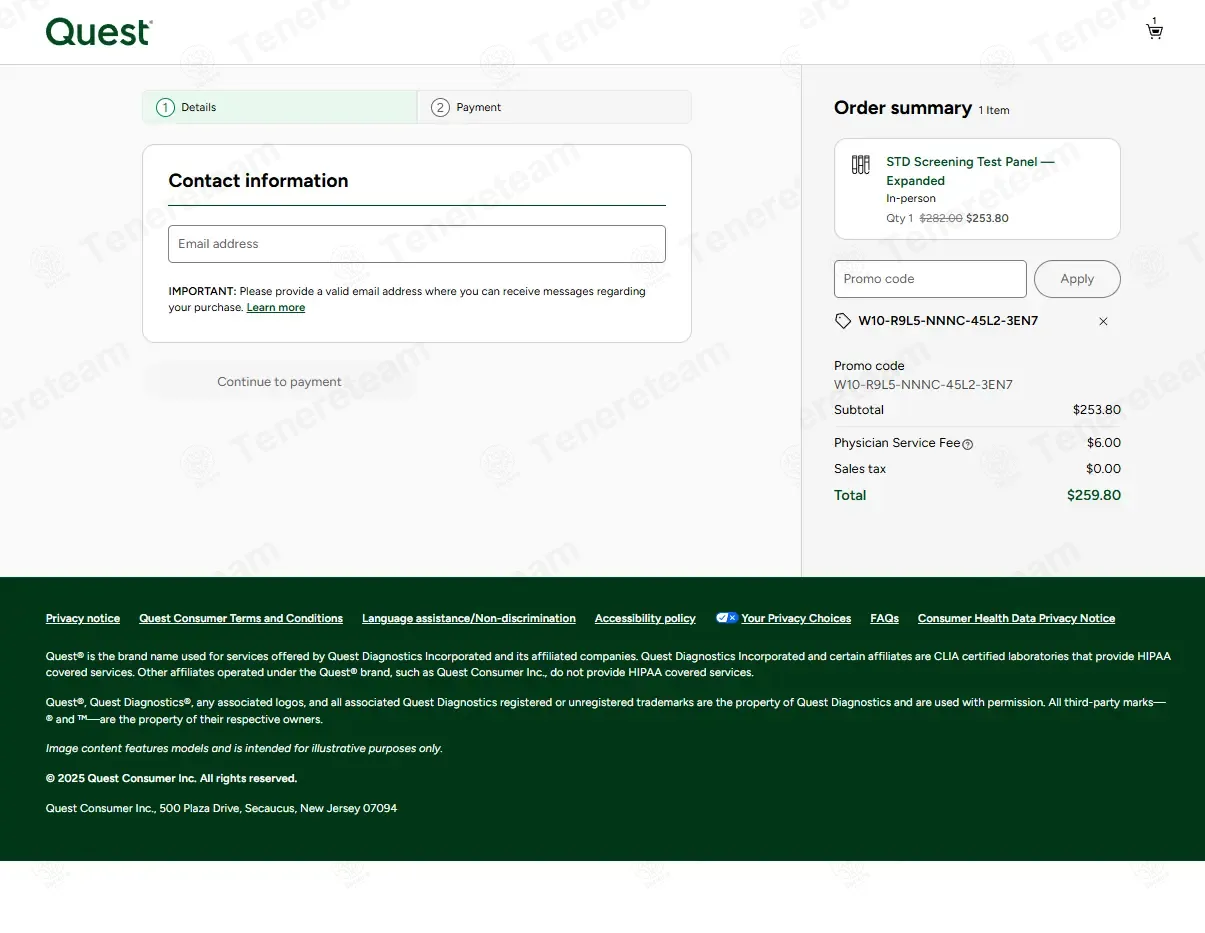
Task: Open the shopping cart icon
Action: tap(1154, 31)
